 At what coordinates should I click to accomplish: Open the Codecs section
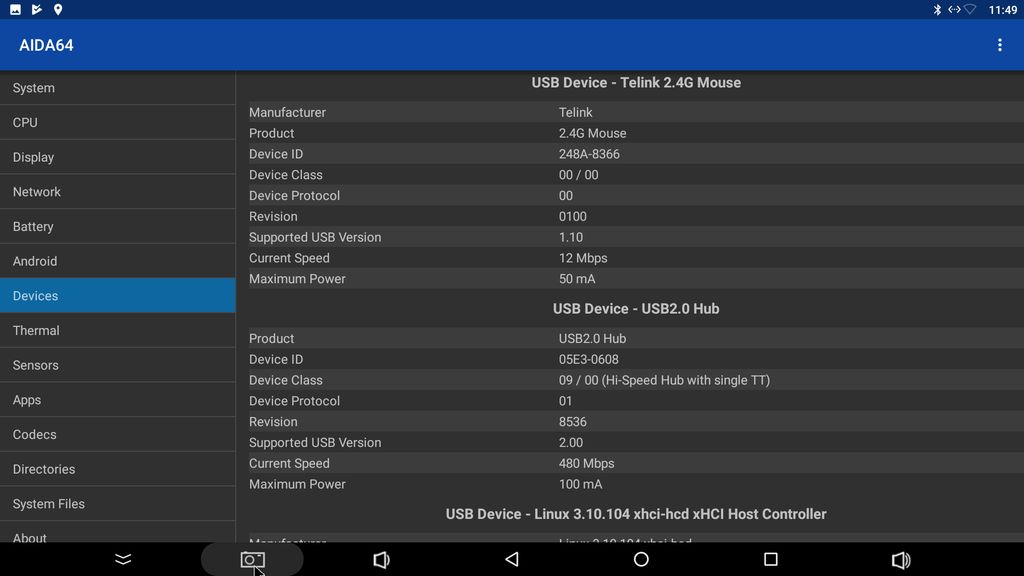[x=117, y=434]
